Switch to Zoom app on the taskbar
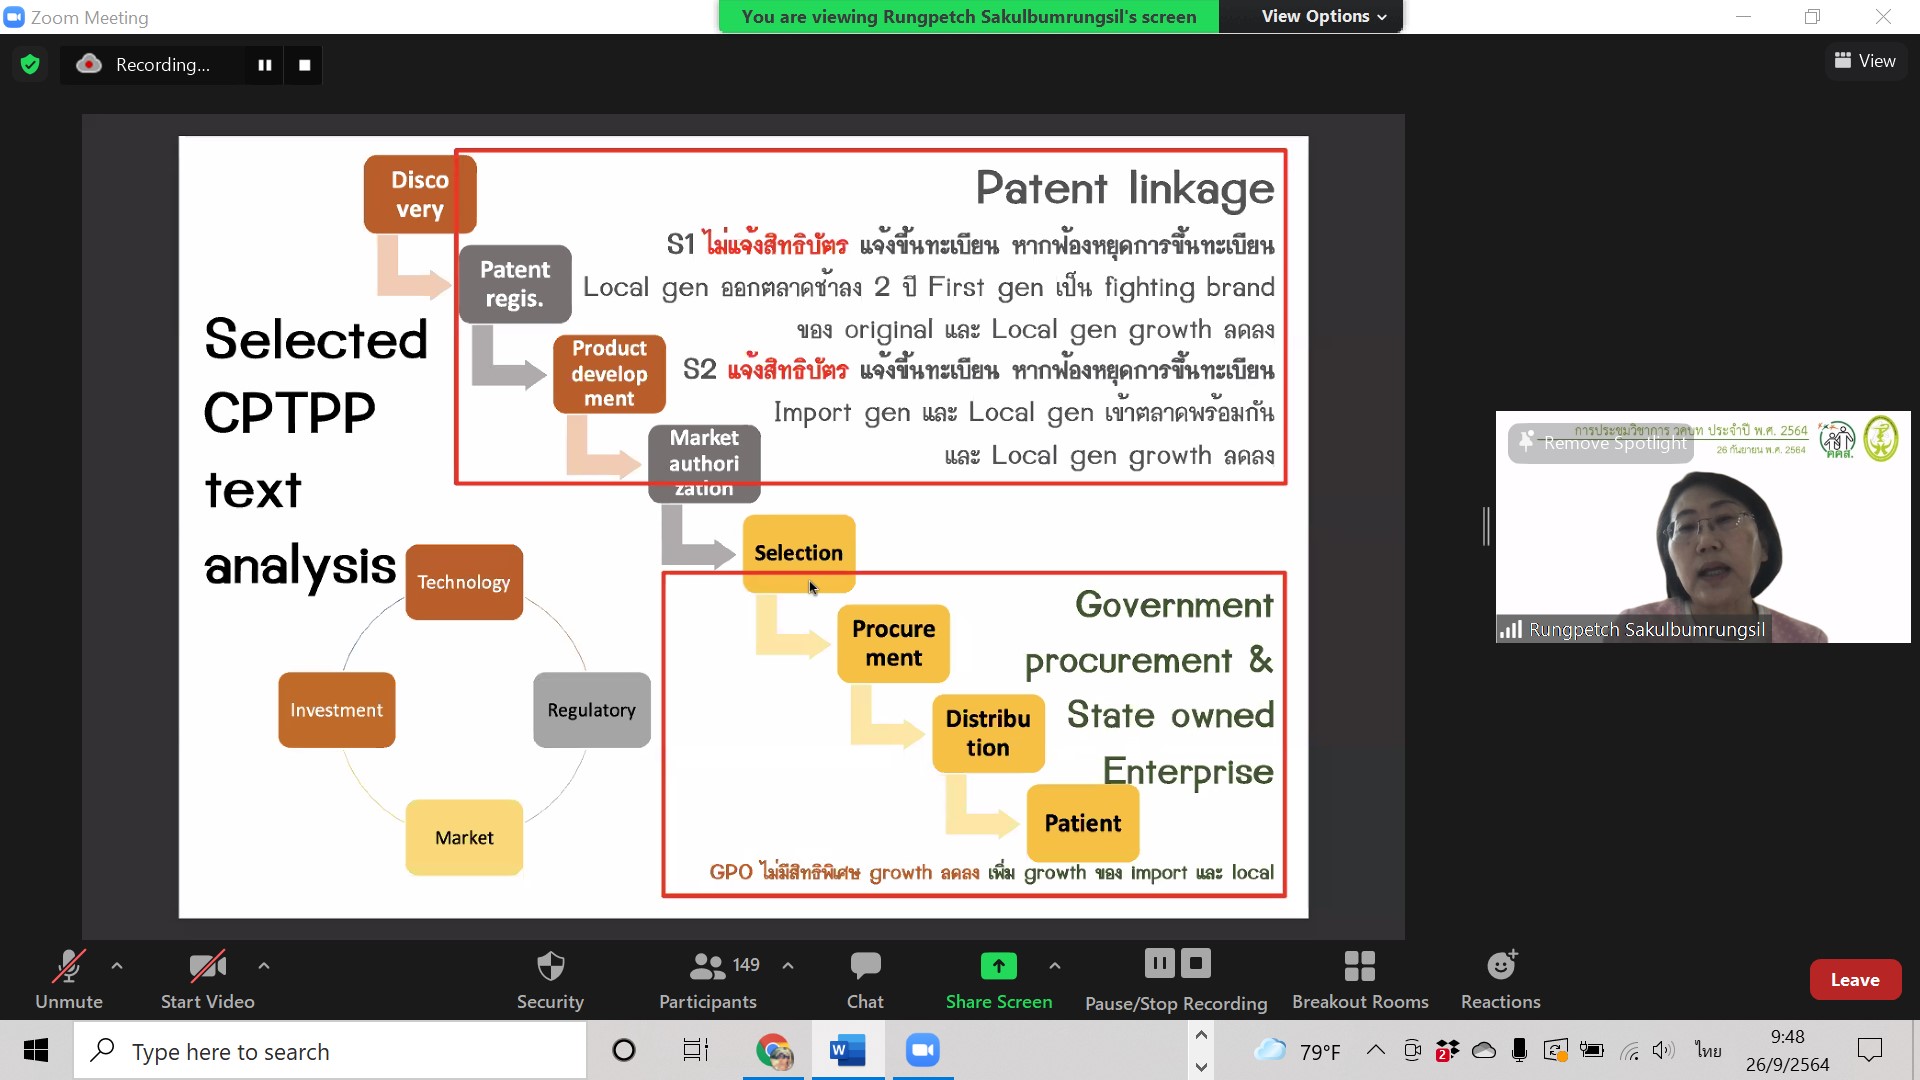The width and height of the screenshot is (1920, 1080). pos(923,1051)
